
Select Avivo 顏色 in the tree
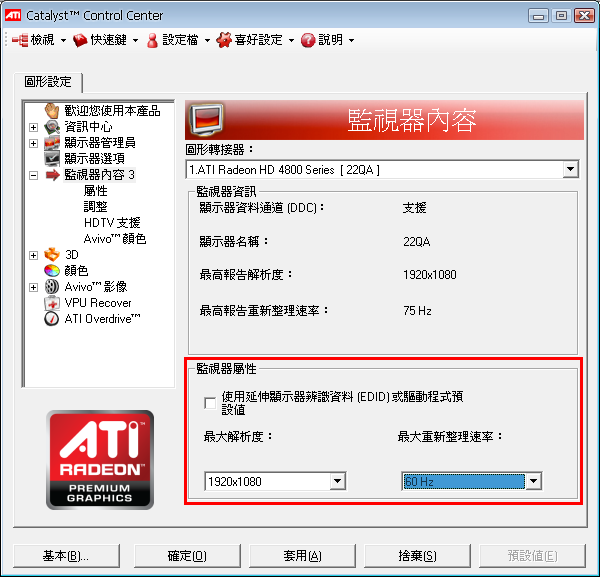(115, 239)
